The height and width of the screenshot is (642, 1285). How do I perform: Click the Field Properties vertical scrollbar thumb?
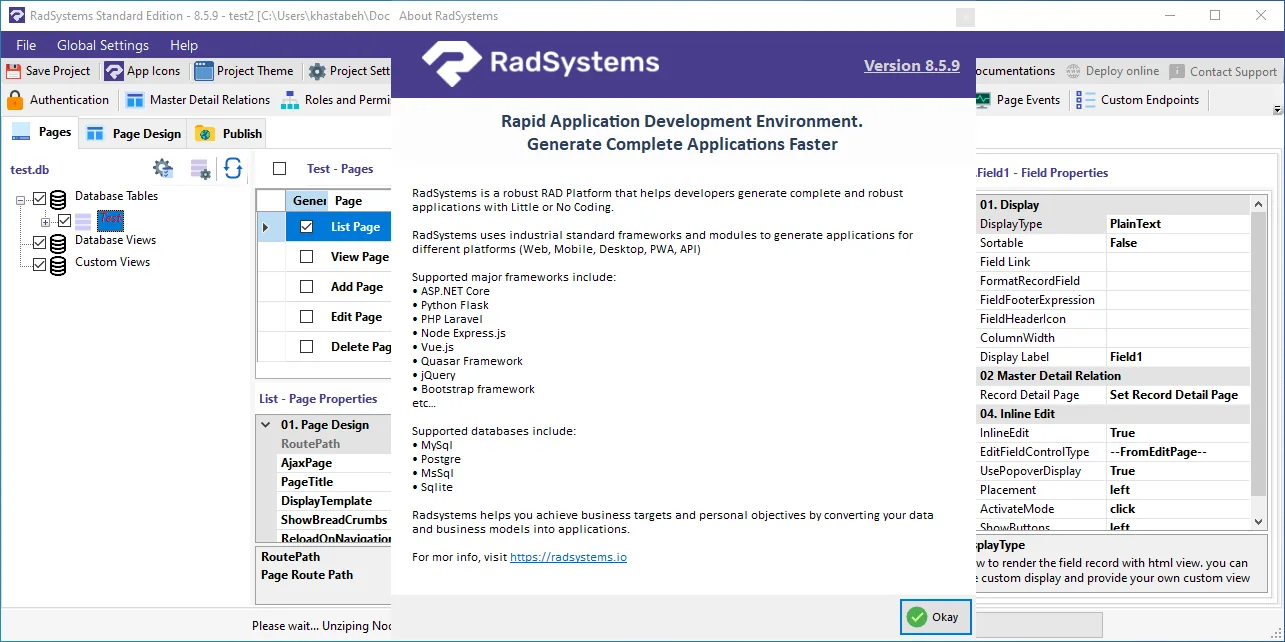click(1258, 355)
